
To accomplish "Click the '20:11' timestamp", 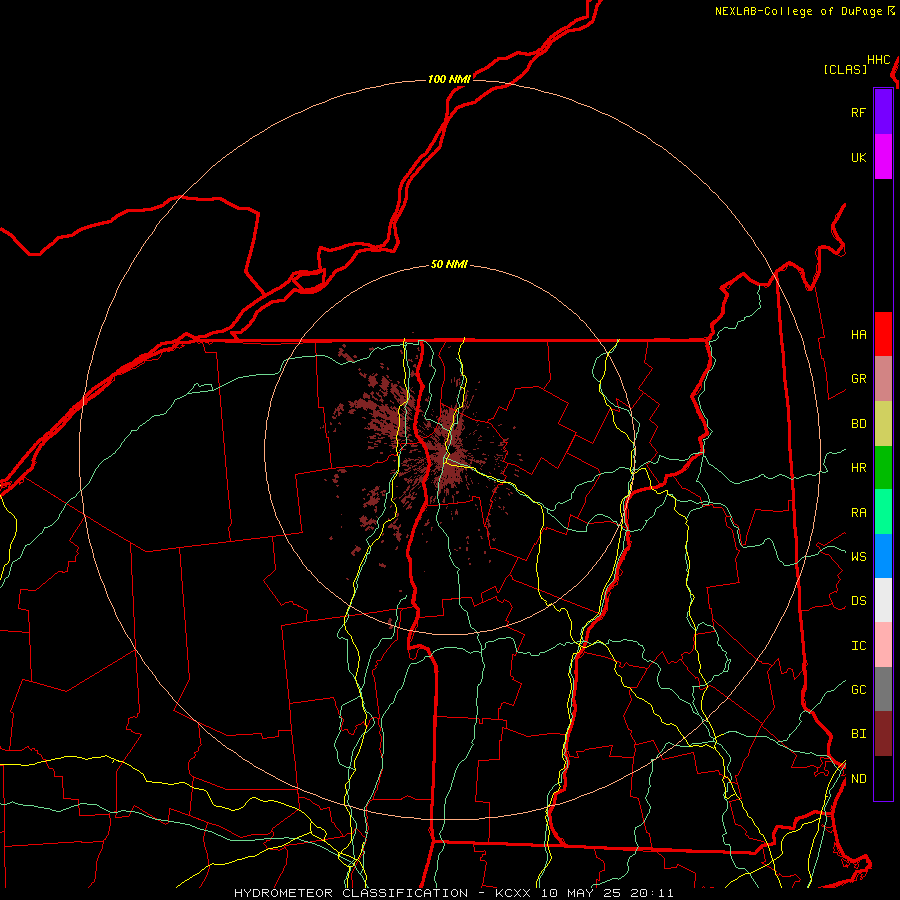I will tap(651, 893).
